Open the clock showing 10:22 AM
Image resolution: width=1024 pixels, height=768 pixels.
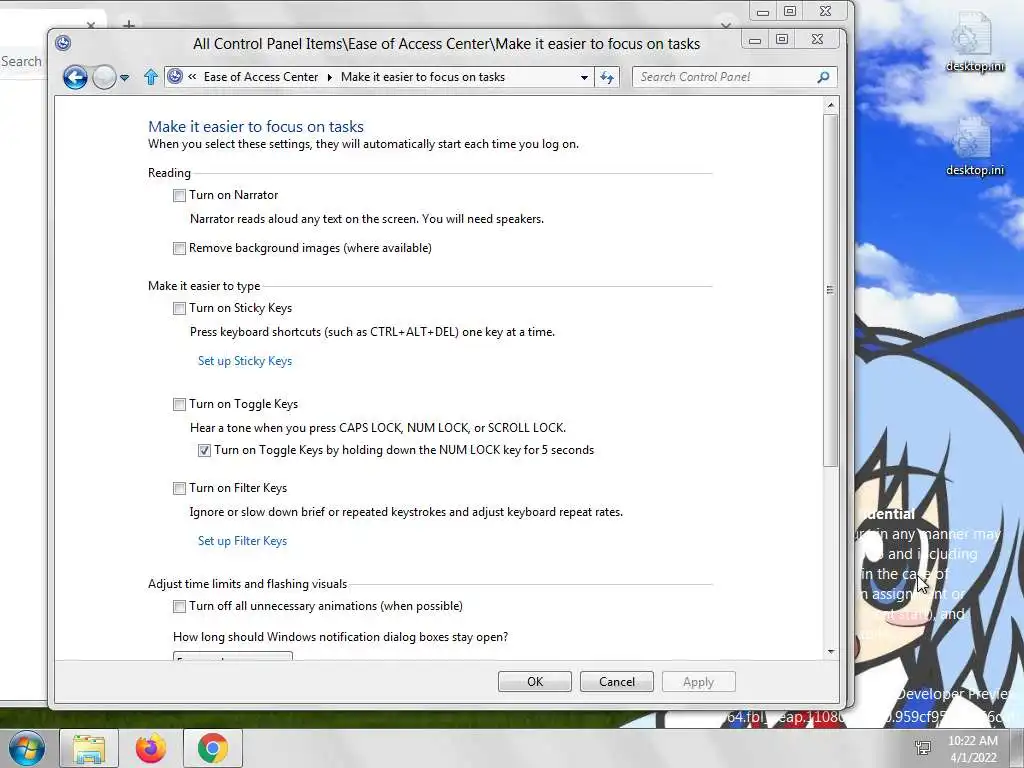[973, 748]
